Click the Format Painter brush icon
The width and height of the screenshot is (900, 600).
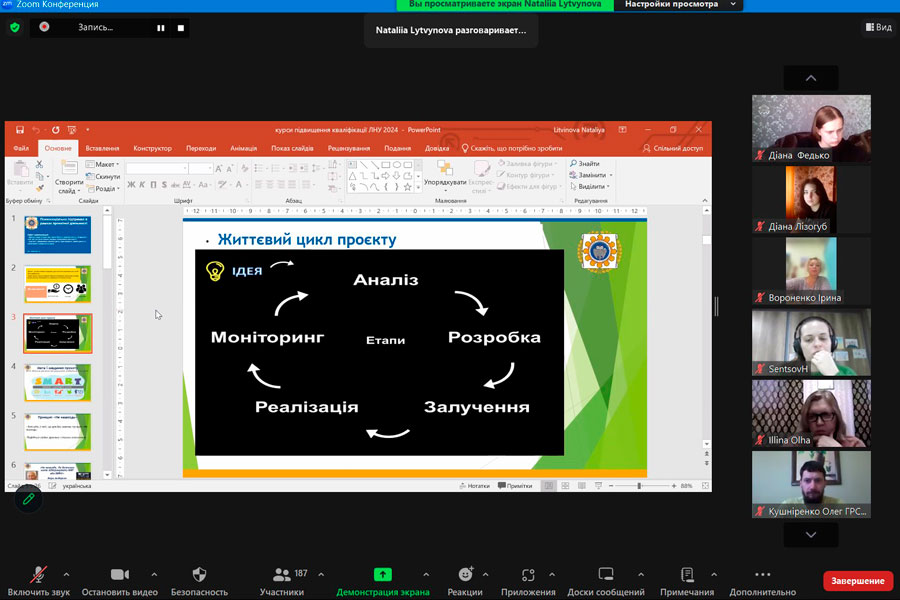pos(40,188)
